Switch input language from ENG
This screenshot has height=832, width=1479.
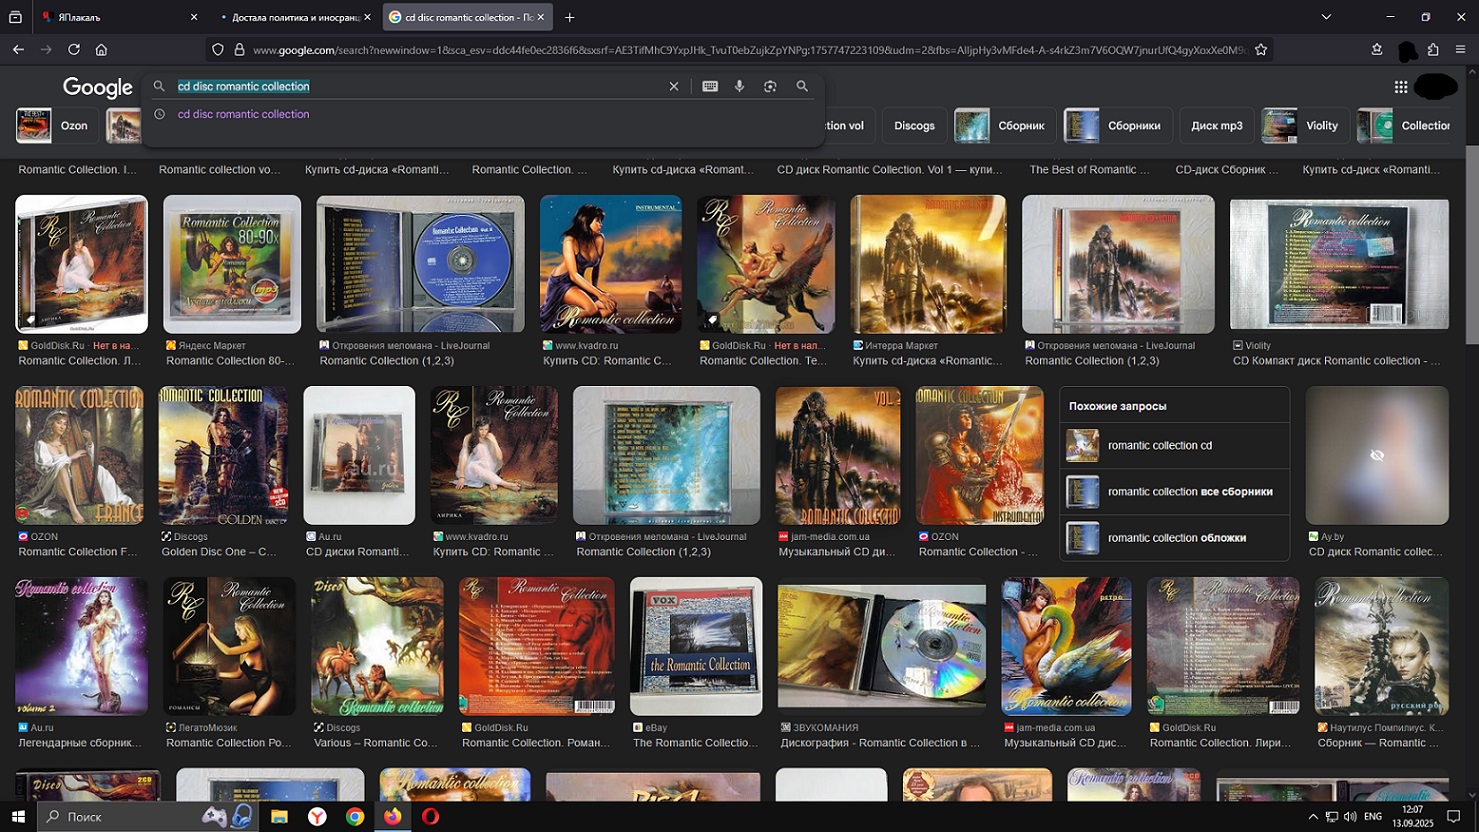pyautogui.click(x=1373, y=816)
